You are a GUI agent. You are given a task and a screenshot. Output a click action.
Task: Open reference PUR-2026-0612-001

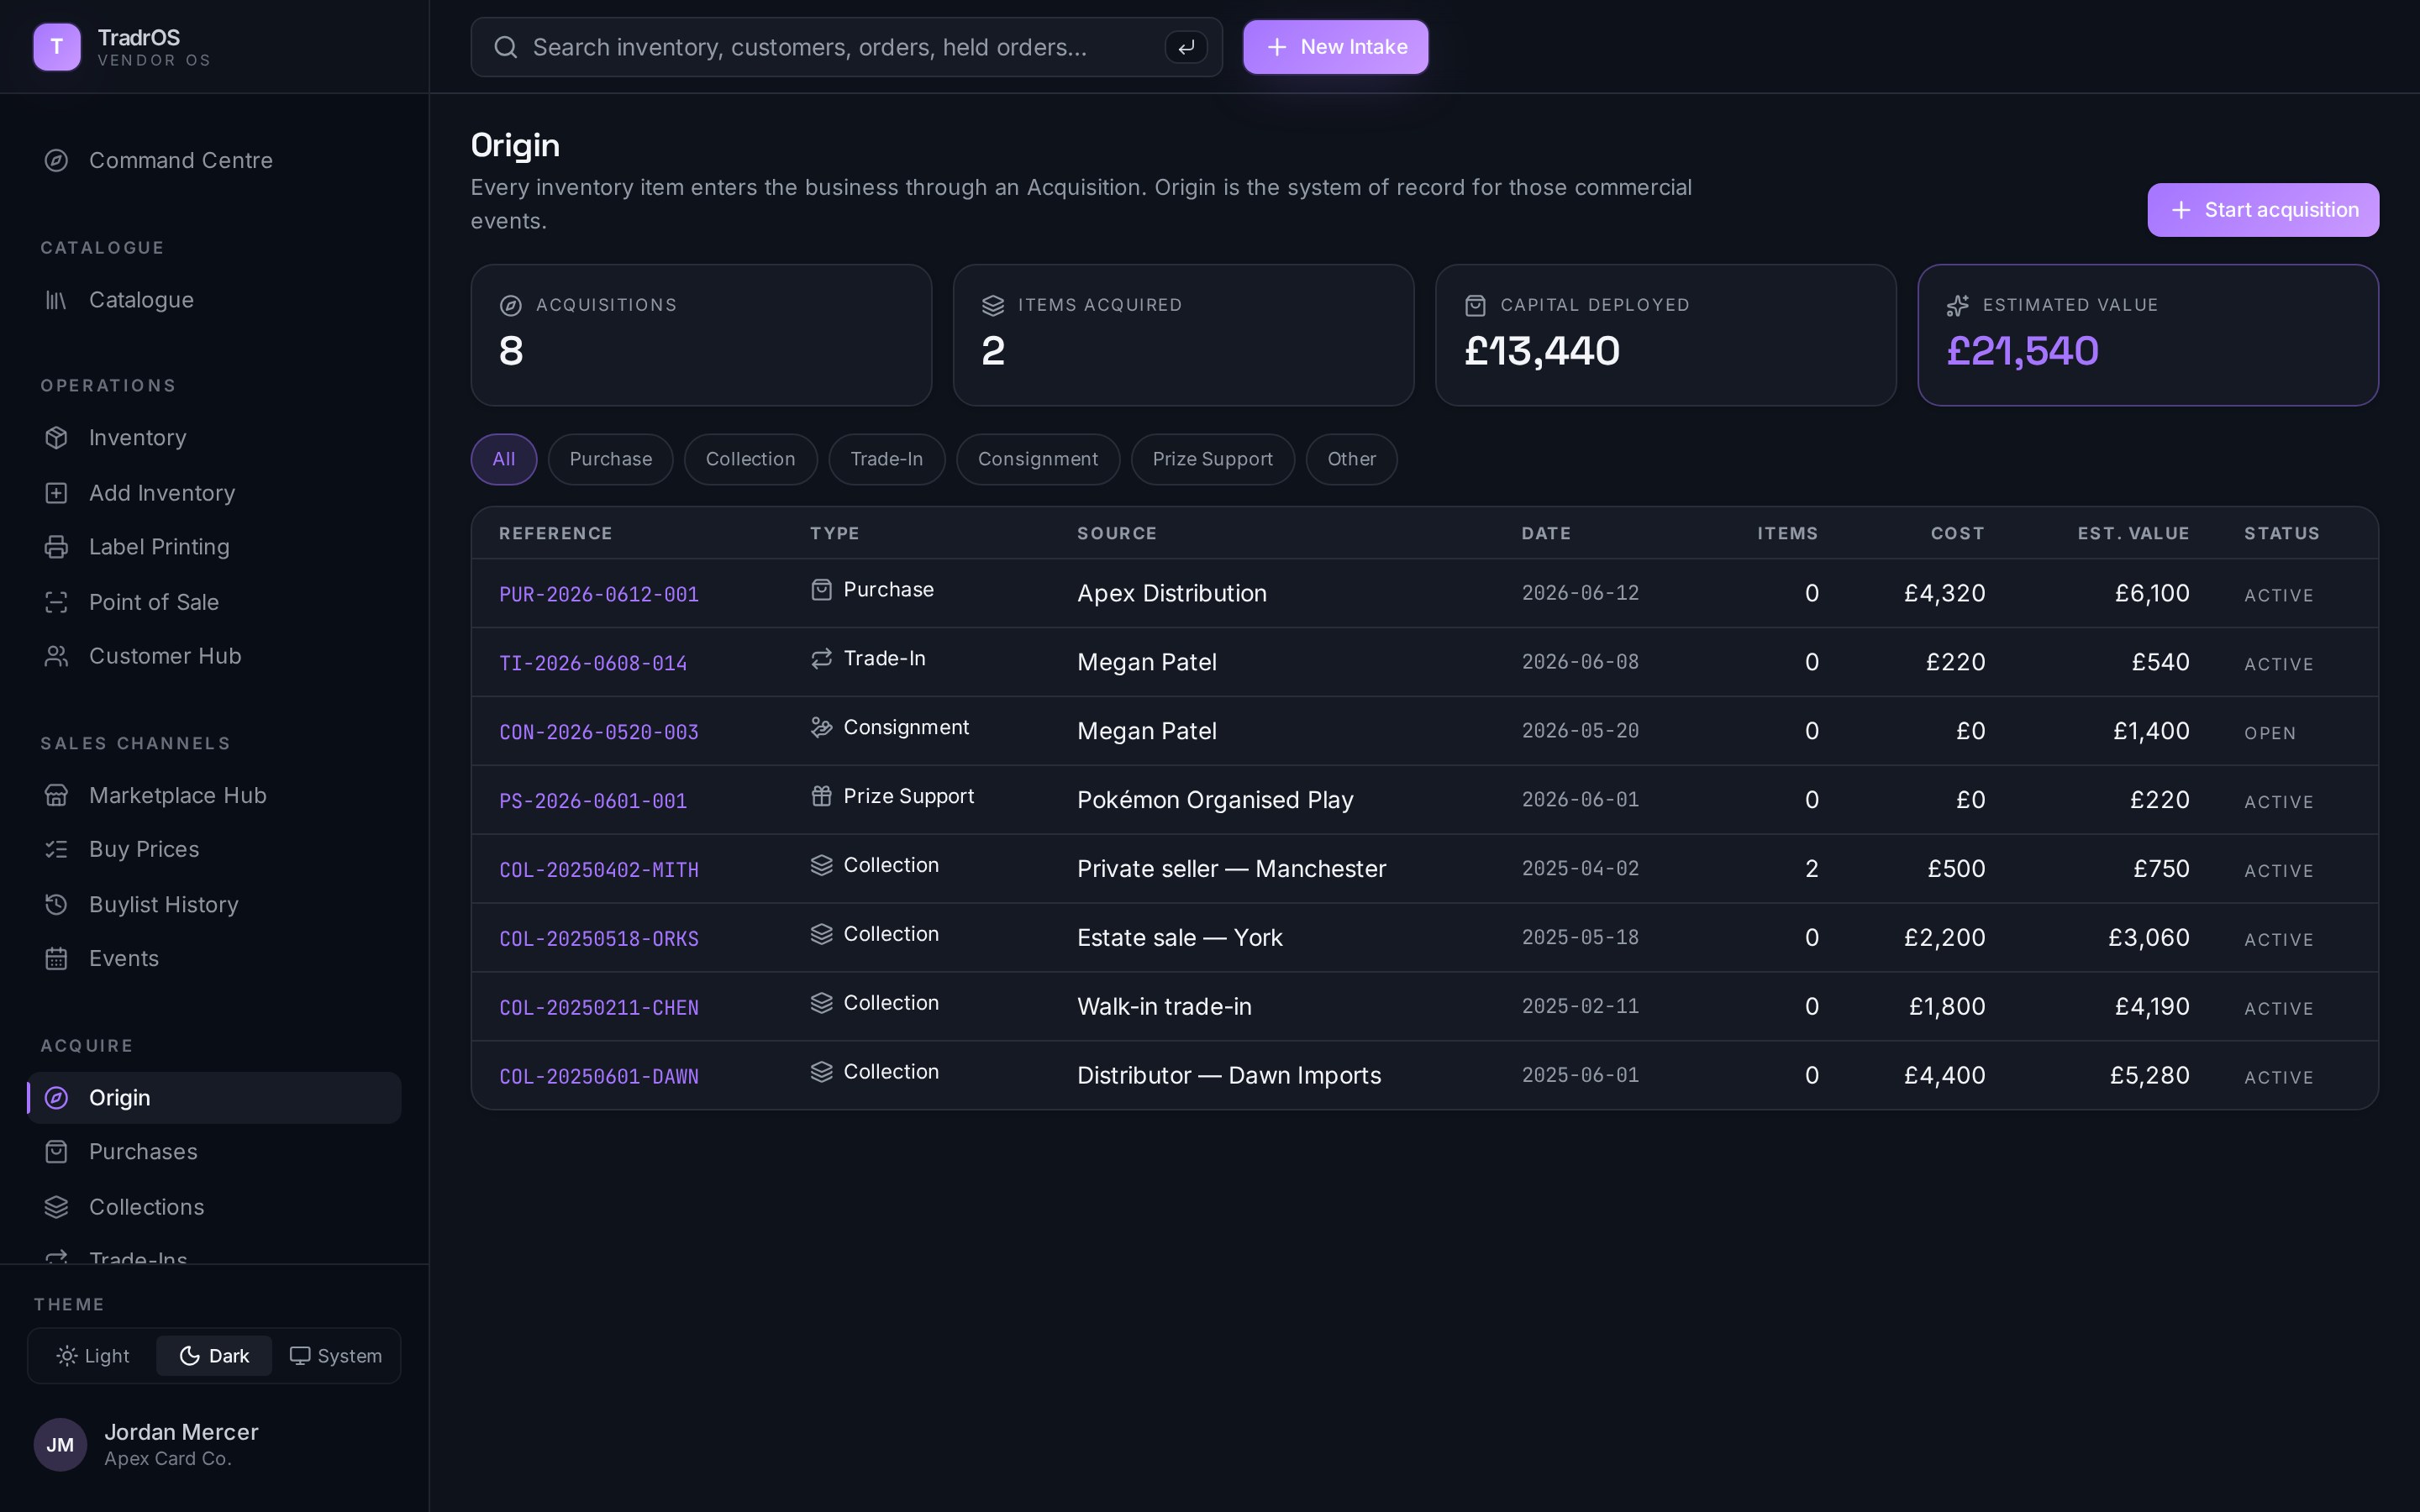pos(599,595)
